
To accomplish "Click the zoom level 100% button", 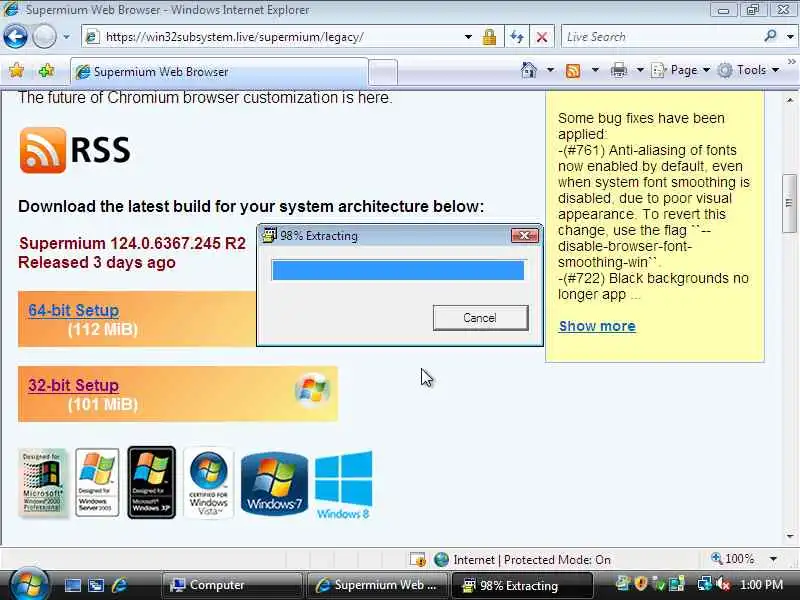I will pos(733,559).
